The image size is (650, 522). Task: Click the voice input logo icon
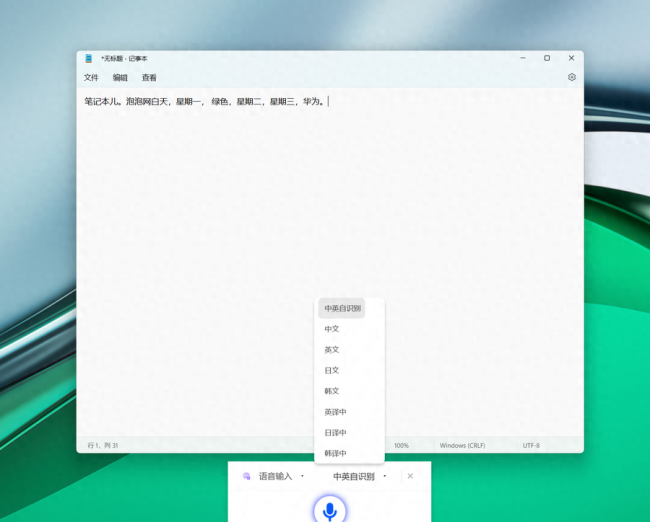click(246, 476)
